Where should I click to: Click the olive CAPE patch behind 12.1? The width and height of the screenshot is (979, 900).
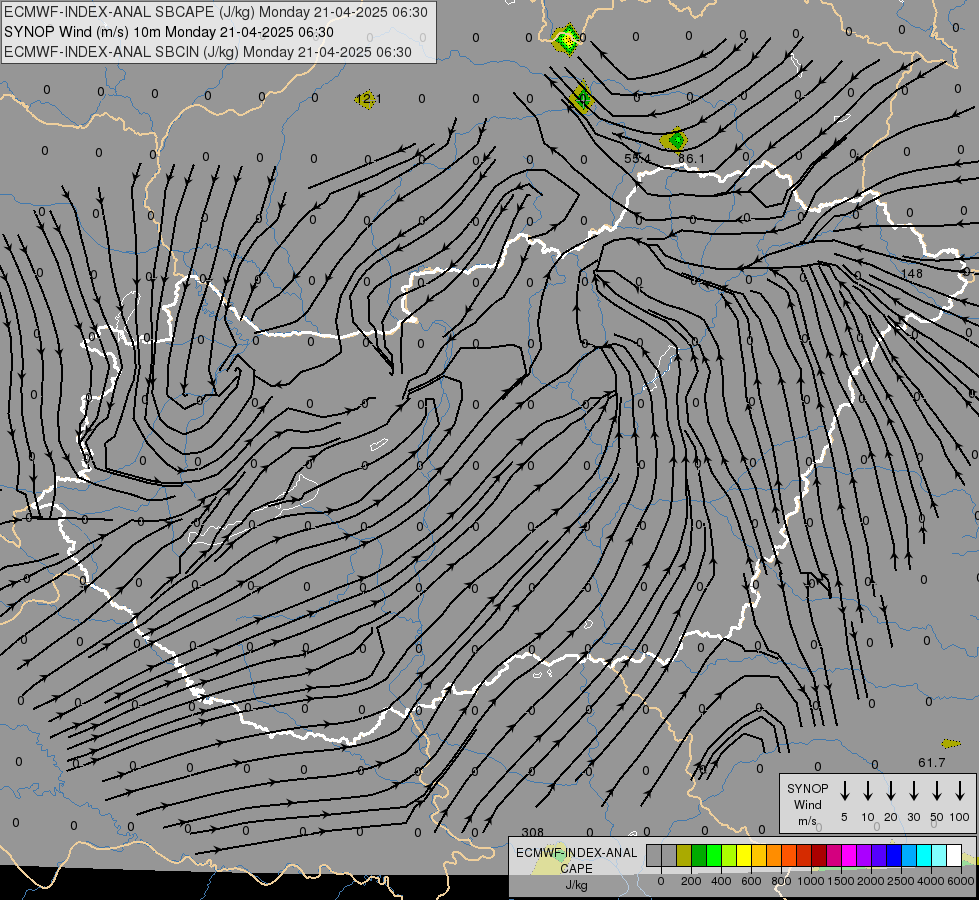367,99
